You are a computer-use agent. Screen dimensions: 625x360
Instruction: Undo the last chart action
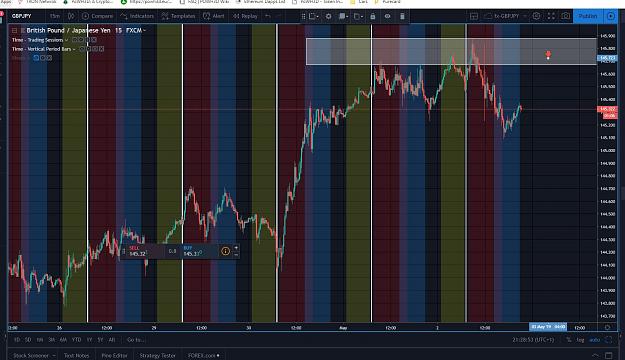[x=268, y=16]
